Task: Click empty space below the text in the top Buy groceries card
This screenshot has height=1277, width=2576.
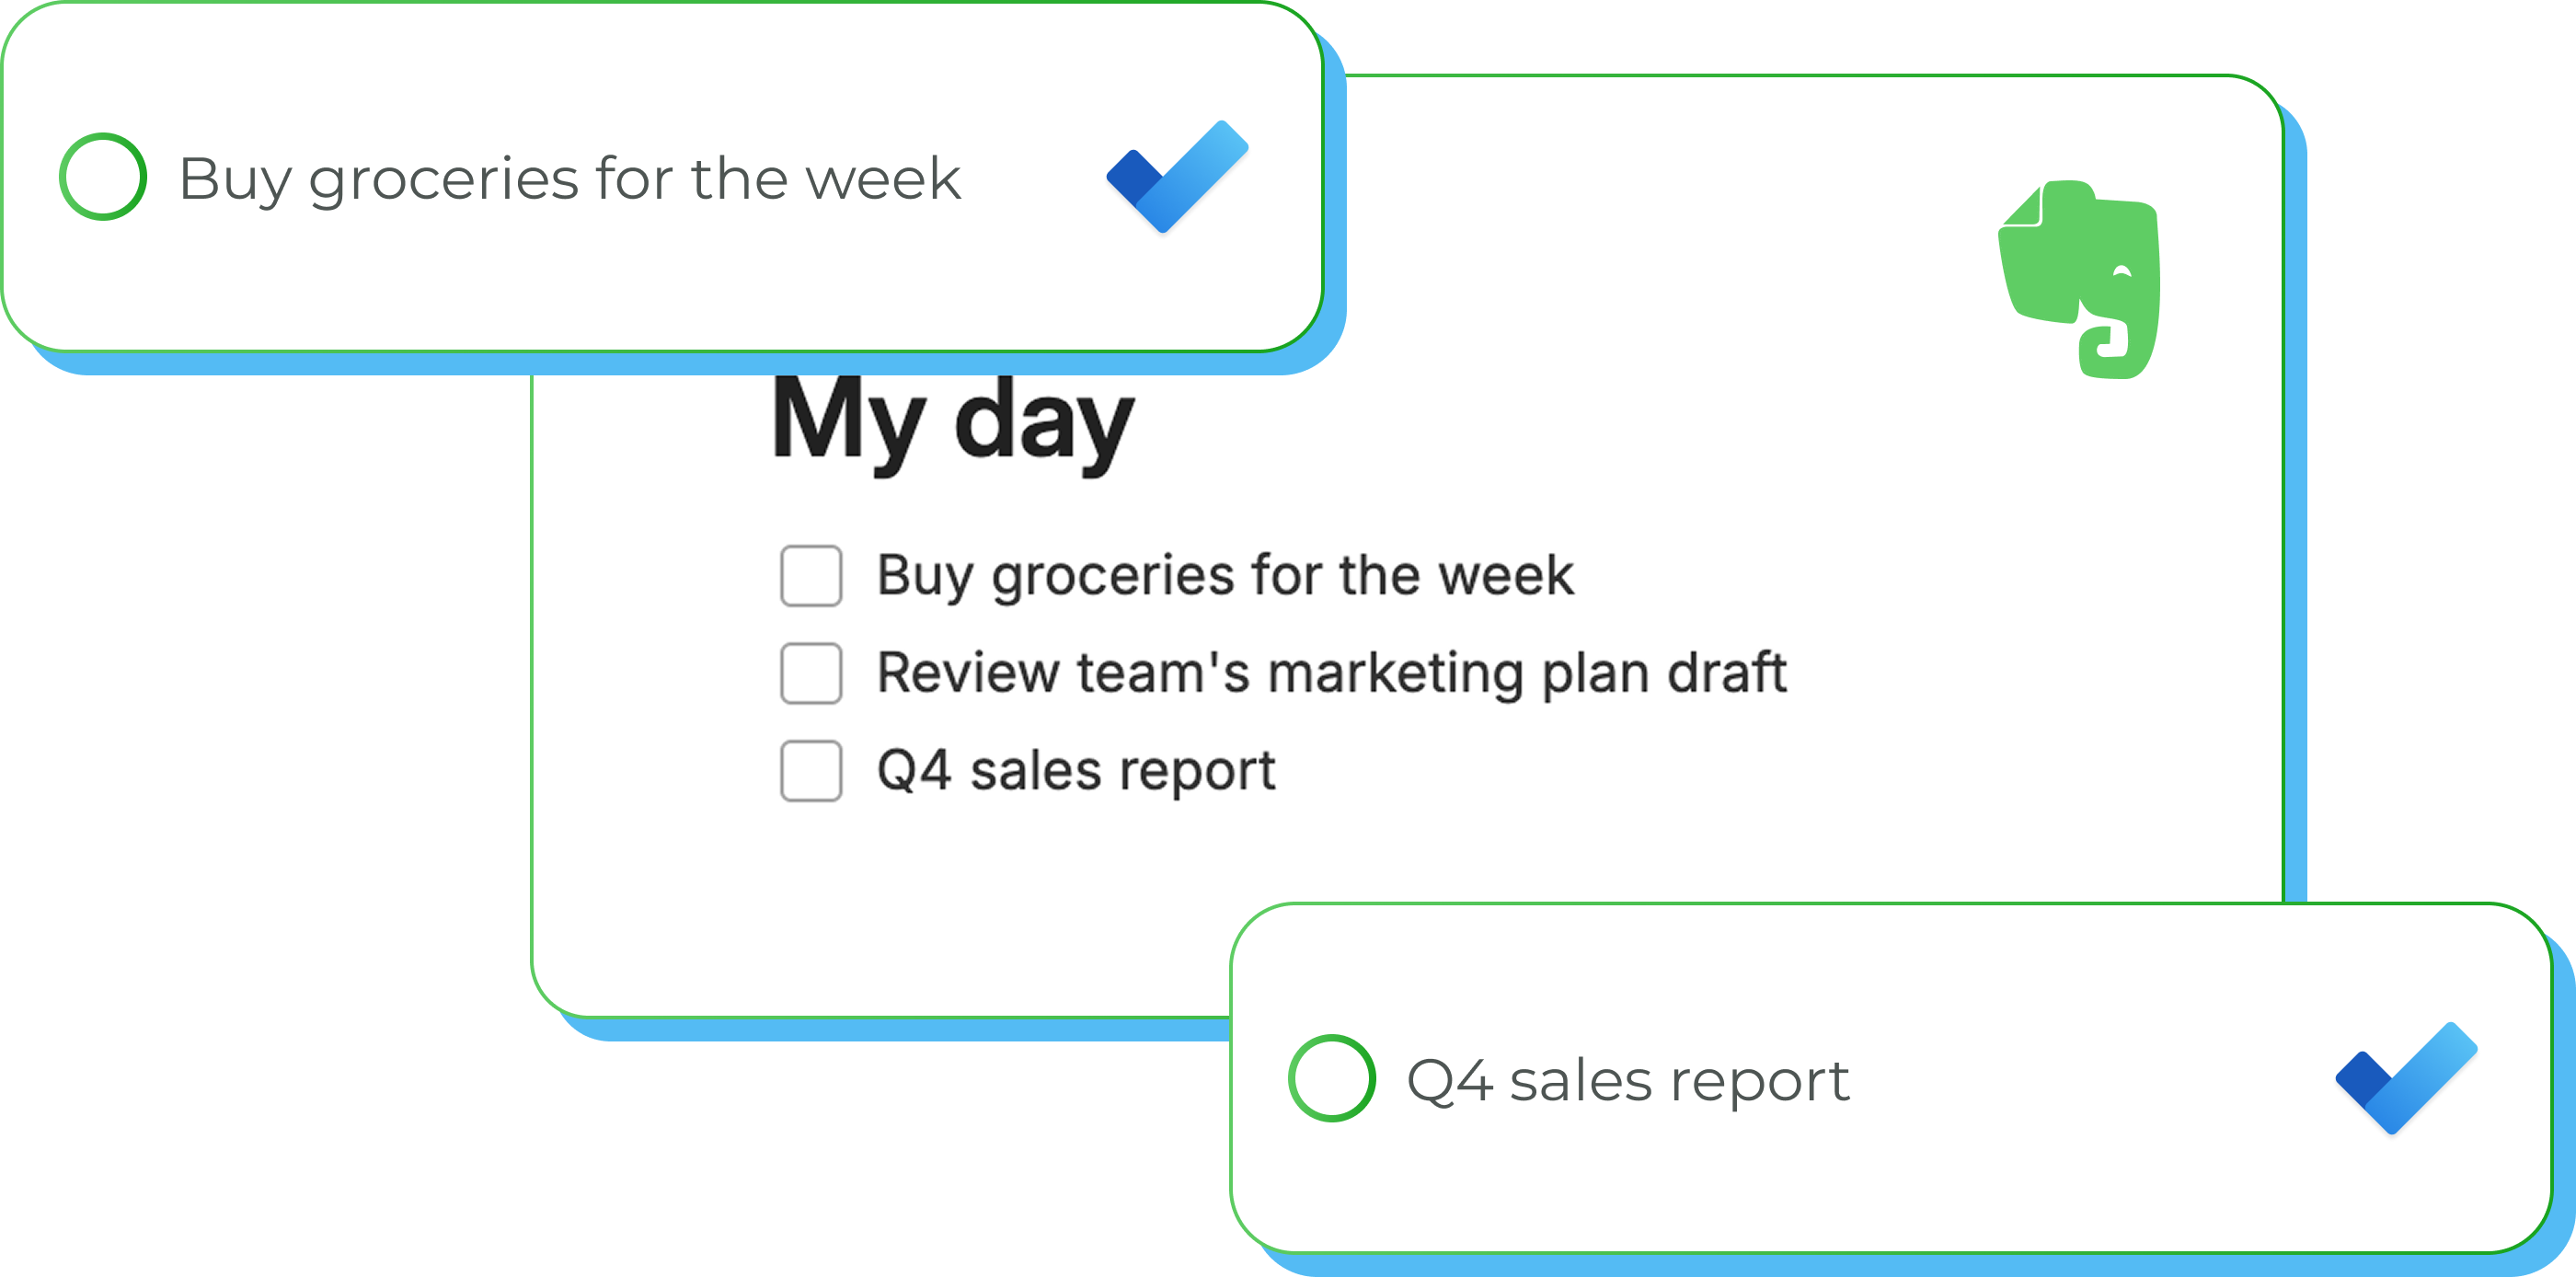Action: click(600, 290)
